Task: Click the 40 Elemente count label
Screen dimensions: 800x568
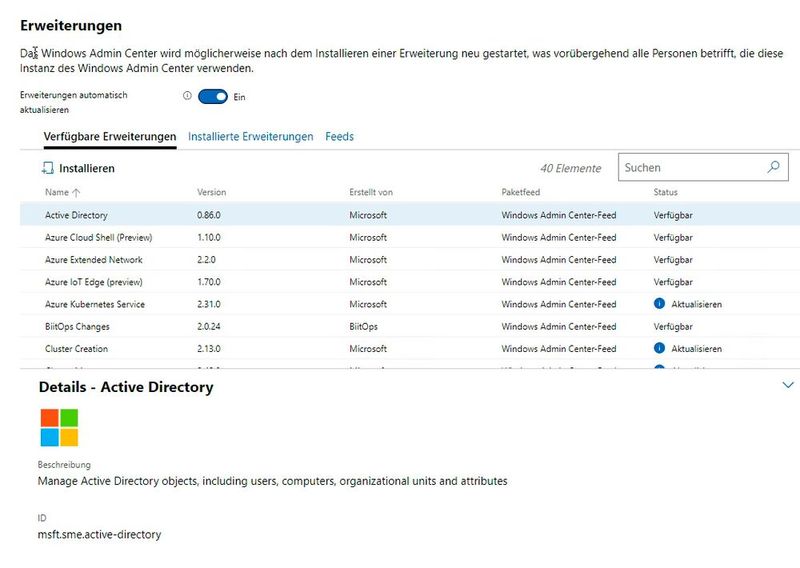Action: (x=570, y=168)
